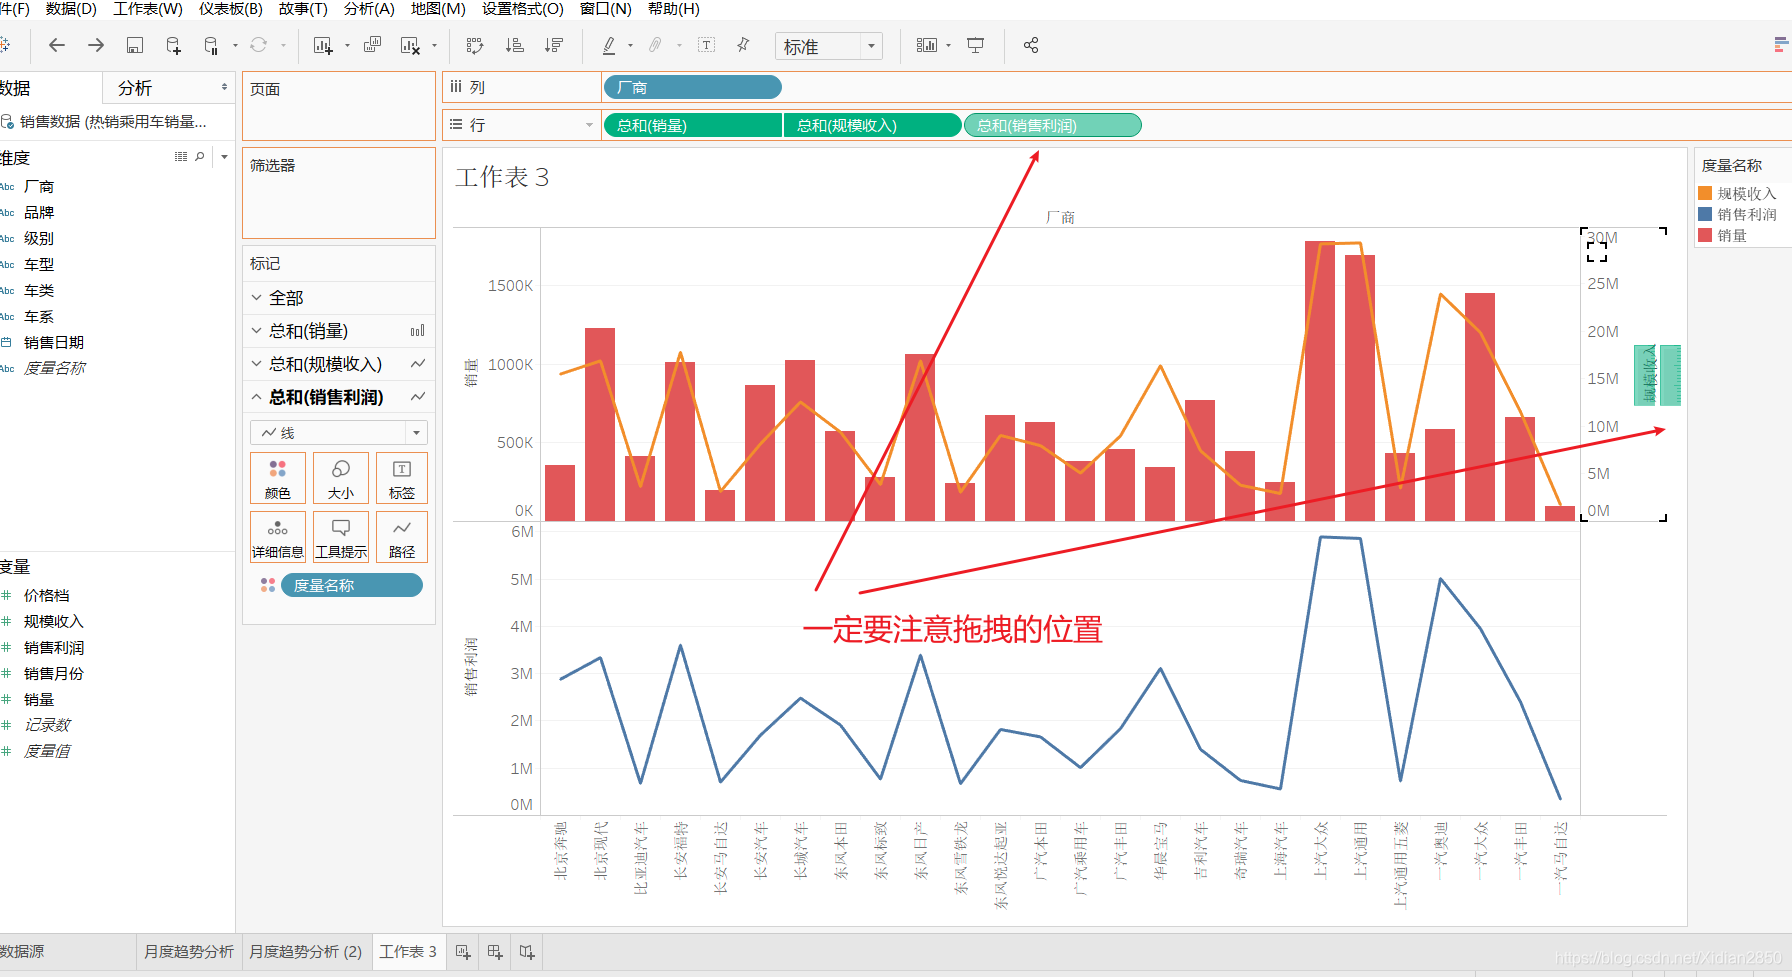Open the 分析(A) menu
Viewport: 1792px width, 977px height.
(369, 9)
